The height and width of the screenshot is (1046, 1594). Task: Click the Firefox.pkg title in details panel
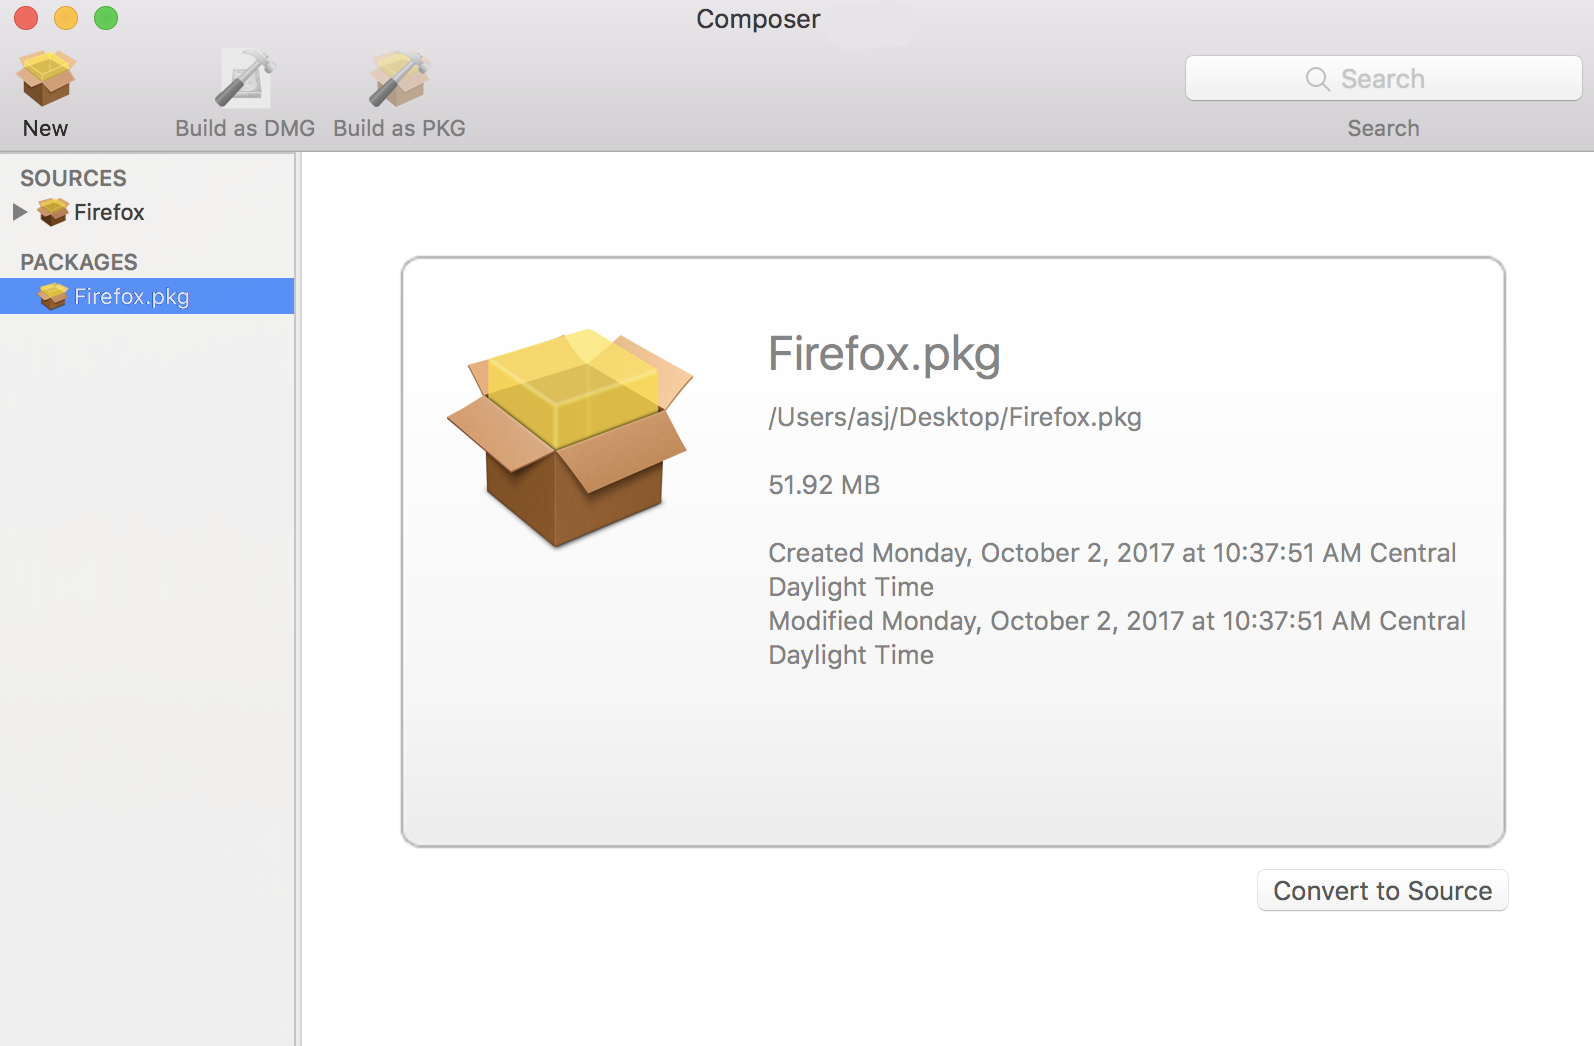pos(884,354)
